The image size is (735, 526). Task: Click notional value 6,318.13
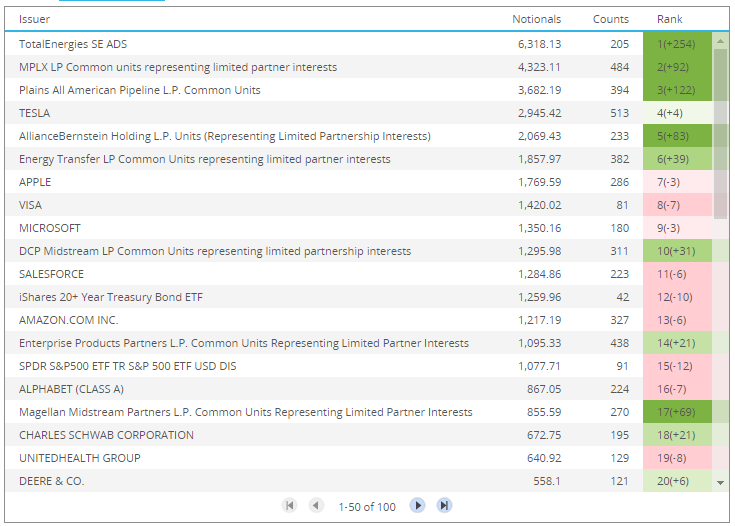pos(540,44)
